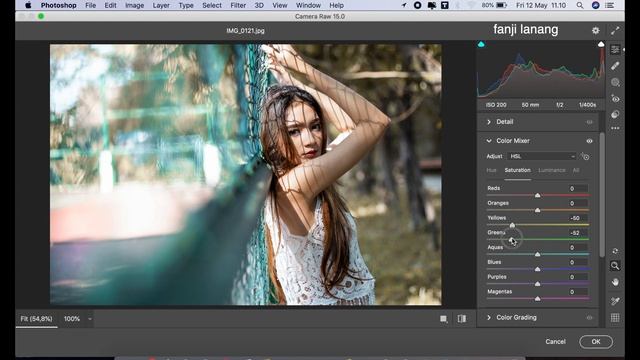
Task: Open the Adjust HSL dropdown
Action: pyautogui.click(x=542, y=156)
